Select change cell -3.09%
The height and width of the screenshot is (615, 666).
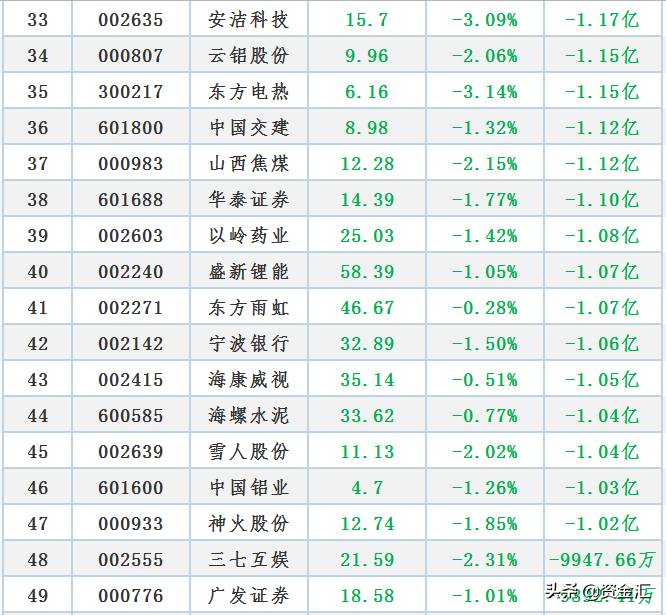coord(485,20)
